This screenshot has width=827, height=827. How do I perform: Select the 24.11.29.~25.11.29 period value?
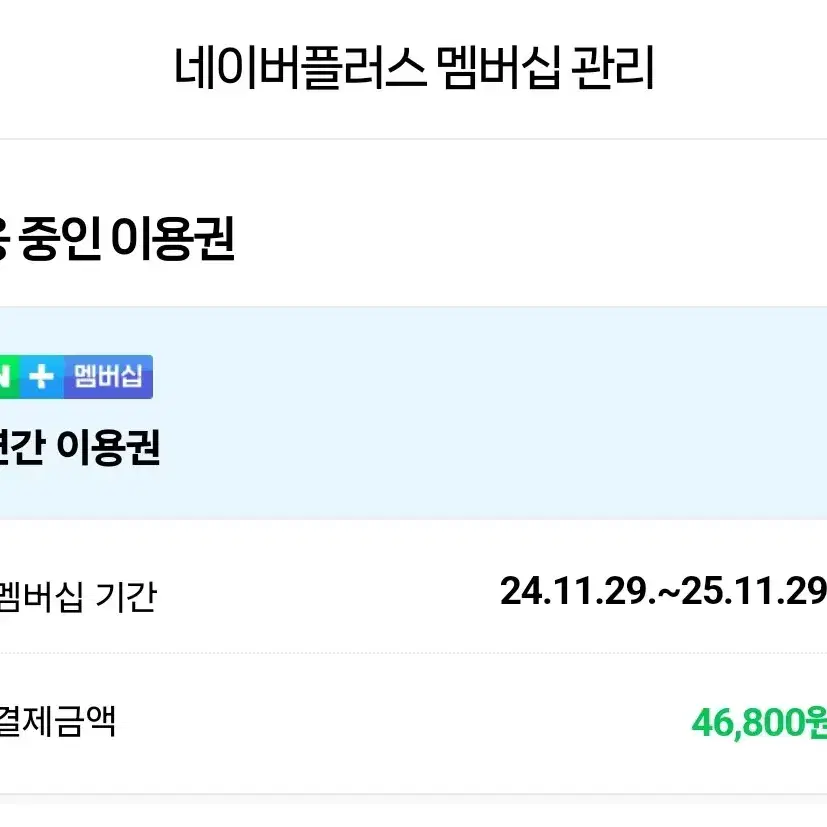click(x=663, y=591)
